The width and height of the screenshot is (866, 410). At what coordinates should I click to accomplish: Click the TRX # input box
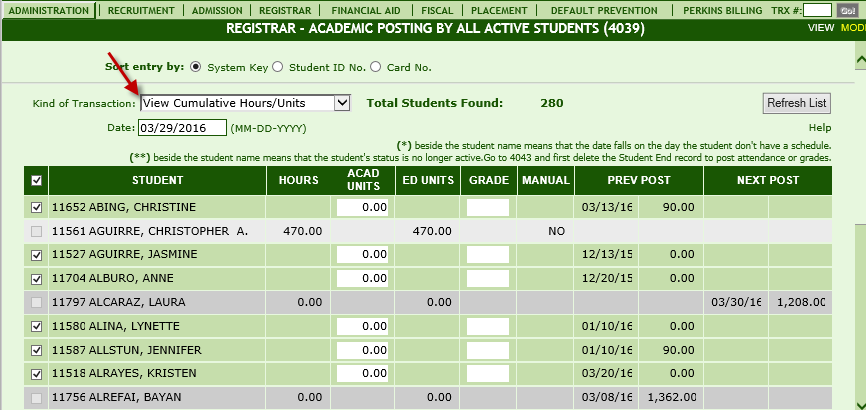(817, 10)
